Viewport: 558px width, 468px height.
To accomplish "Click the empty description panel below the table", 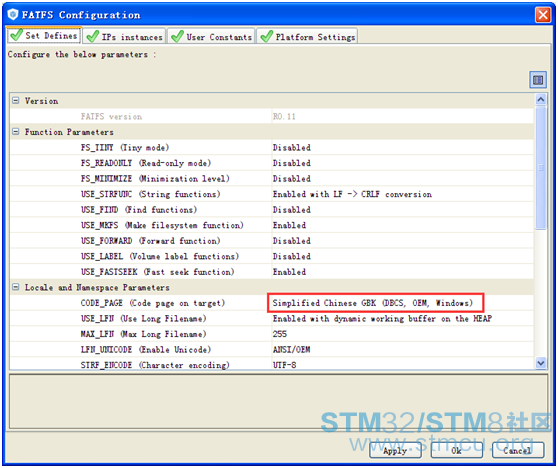I will (278, 401).
